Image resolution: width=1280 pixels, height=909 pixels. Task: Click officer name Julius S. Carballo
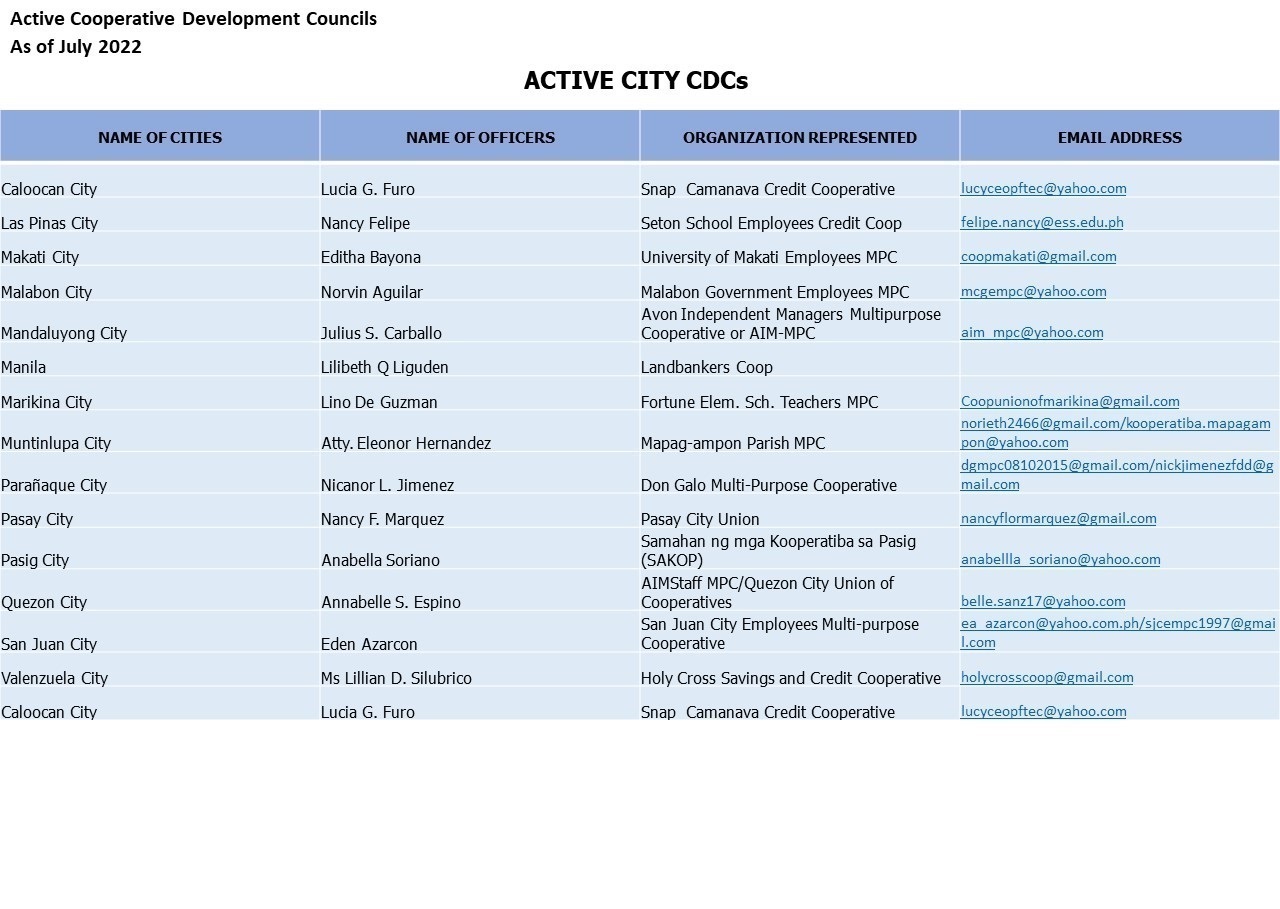[x=381, y=333]
